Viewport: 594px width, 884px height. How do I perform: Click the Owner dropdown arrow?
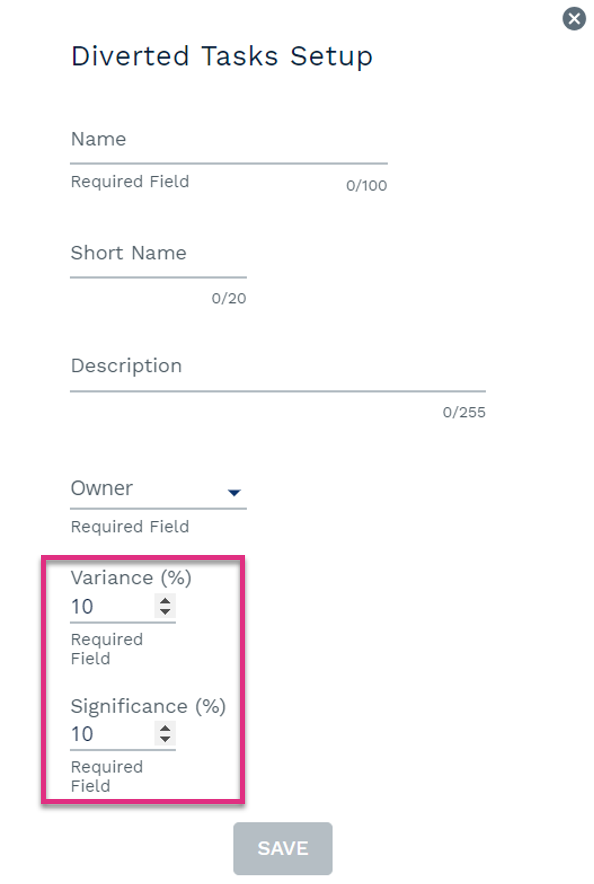(x=234, y=493)
